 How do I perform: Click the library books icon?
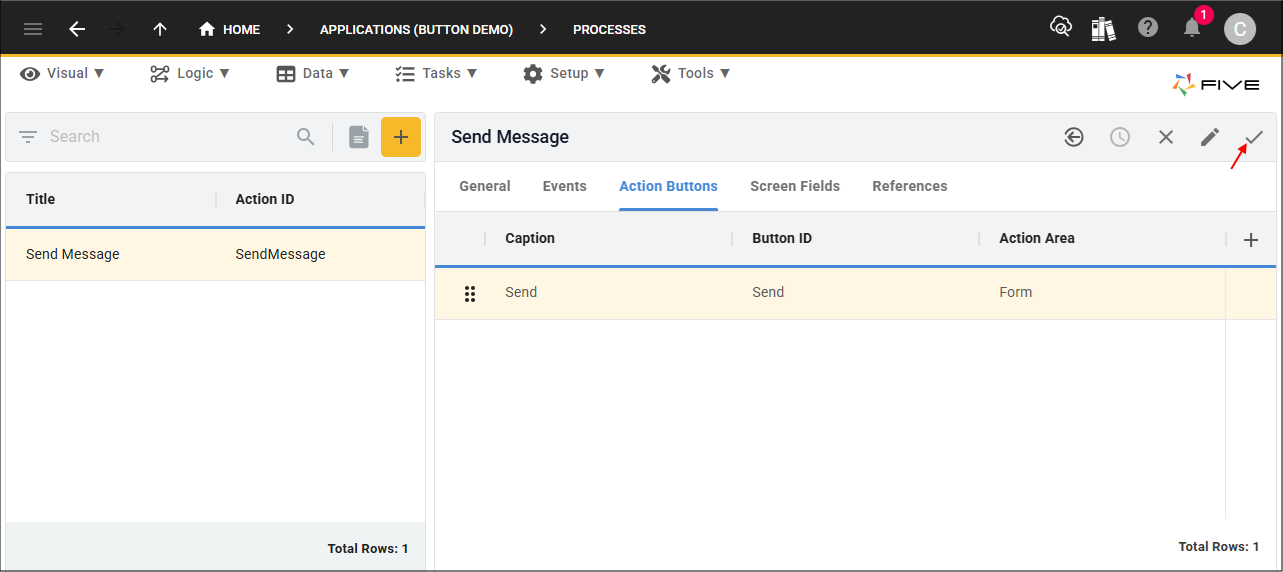pyautogui.click(x=1103, y=29)
